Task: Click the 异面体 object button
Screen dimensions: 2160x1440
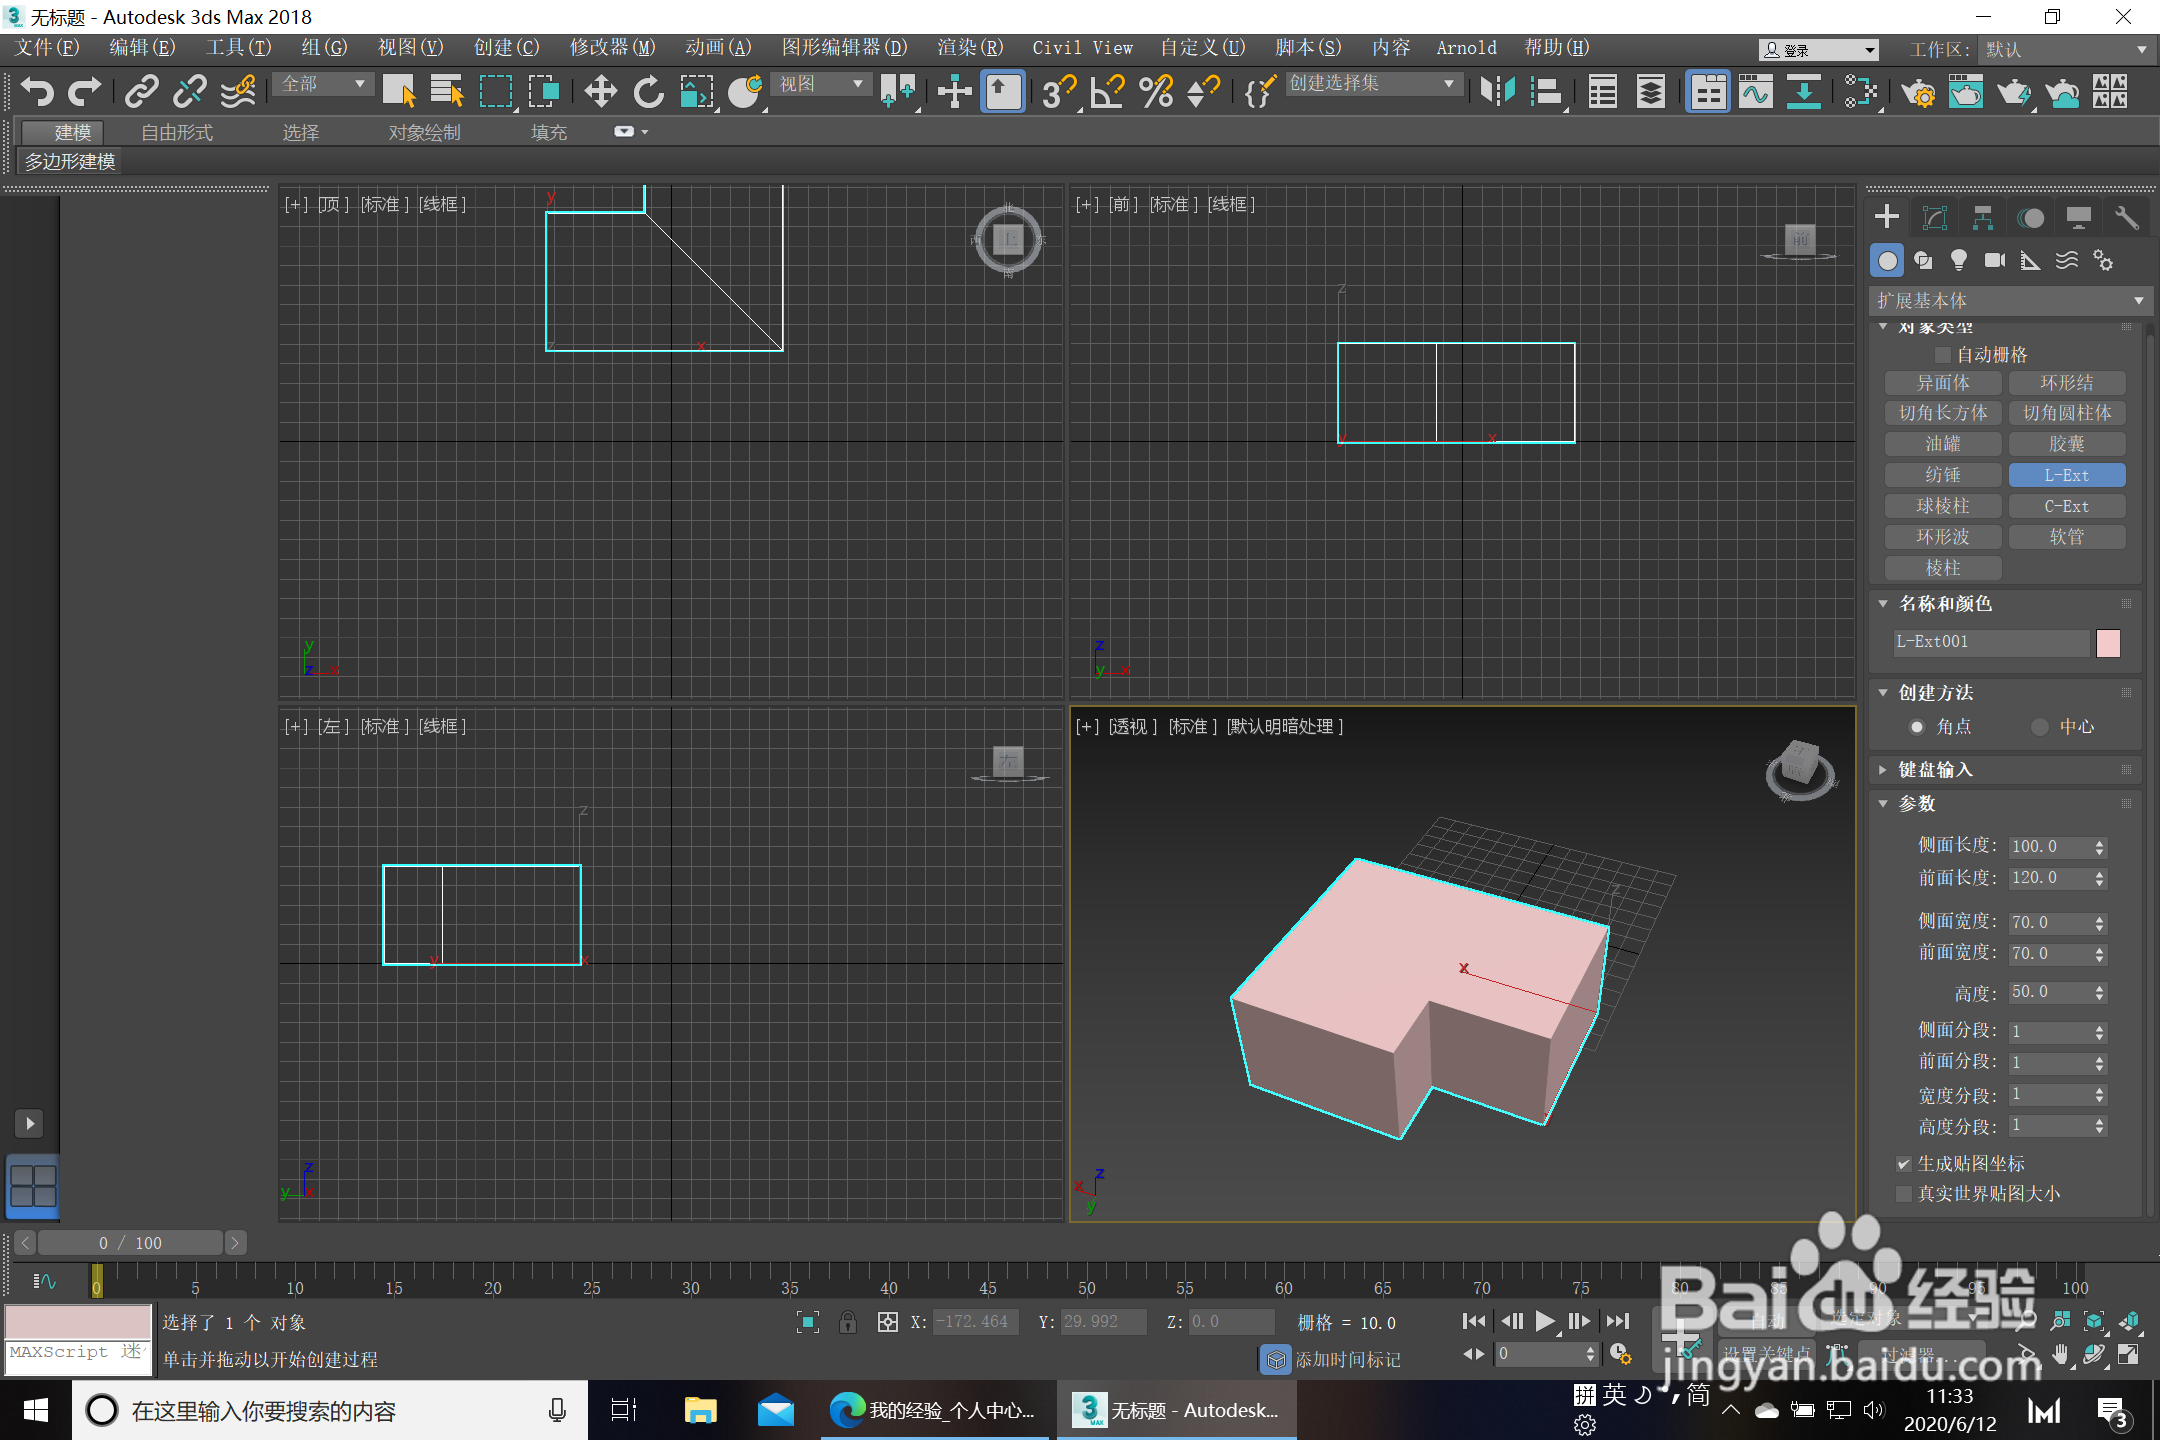Action: [1943, 383]
